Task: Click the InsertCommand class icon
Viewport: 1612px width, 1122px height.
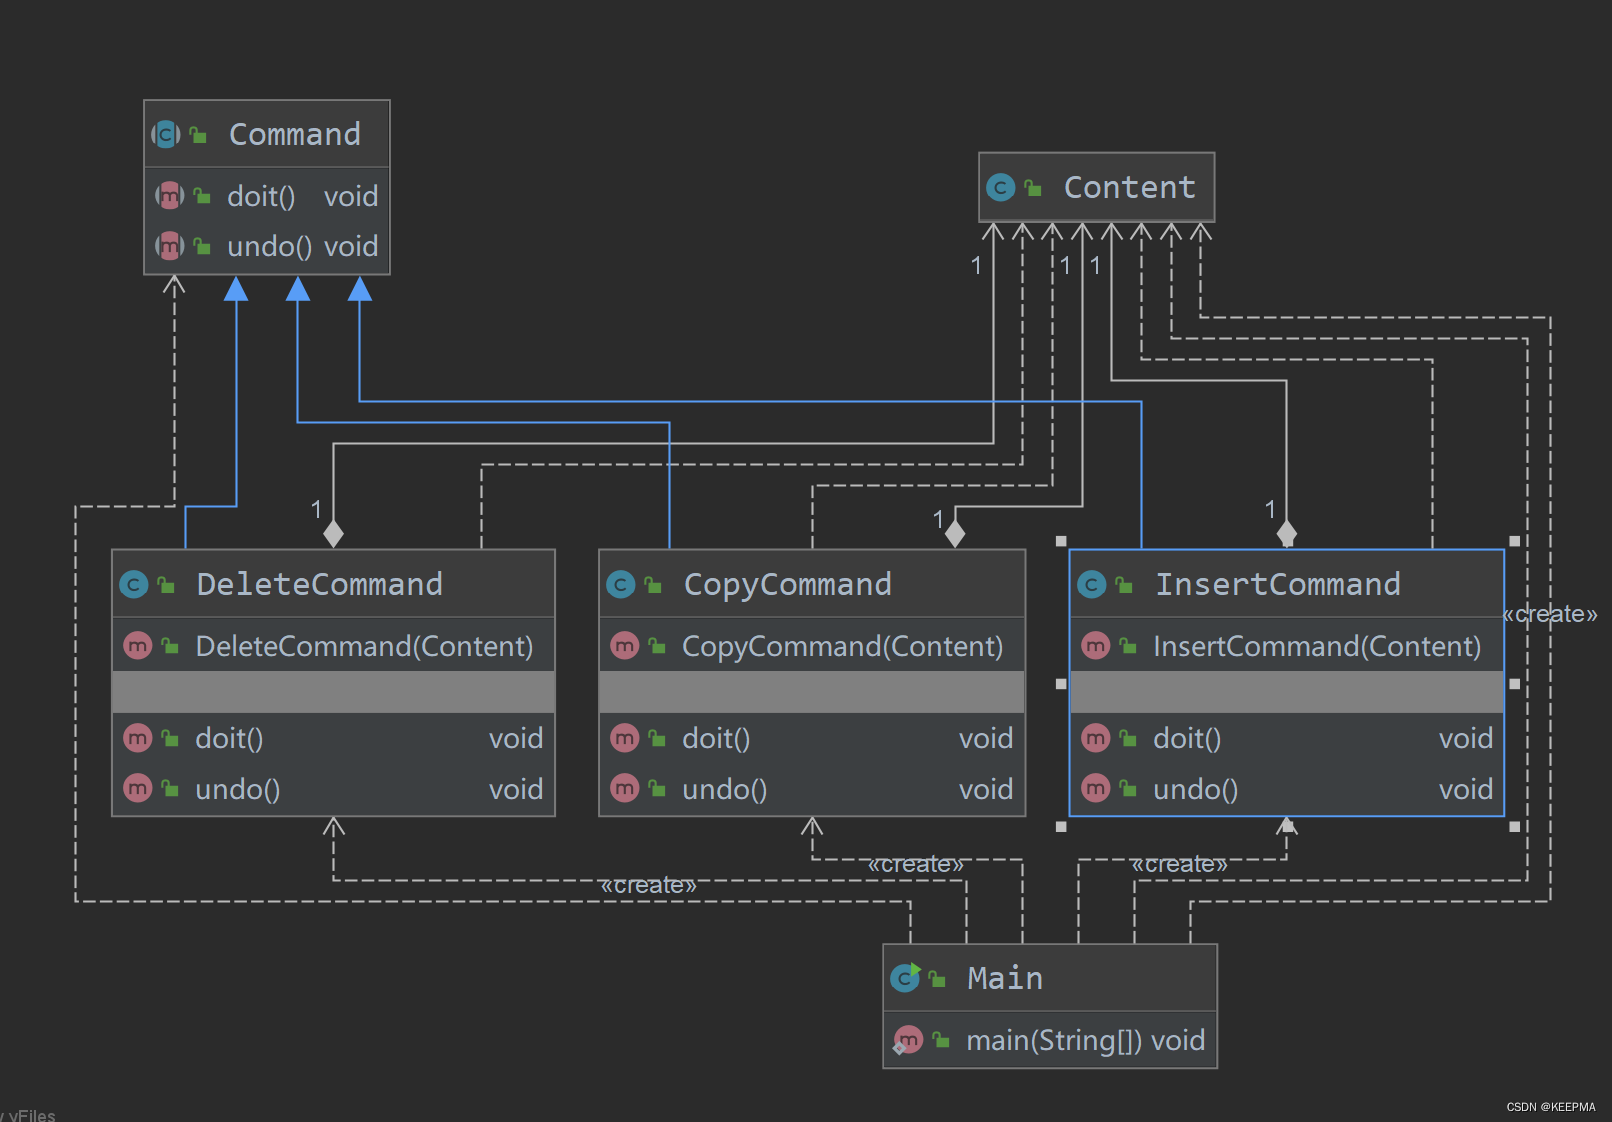Action: 1091,584
